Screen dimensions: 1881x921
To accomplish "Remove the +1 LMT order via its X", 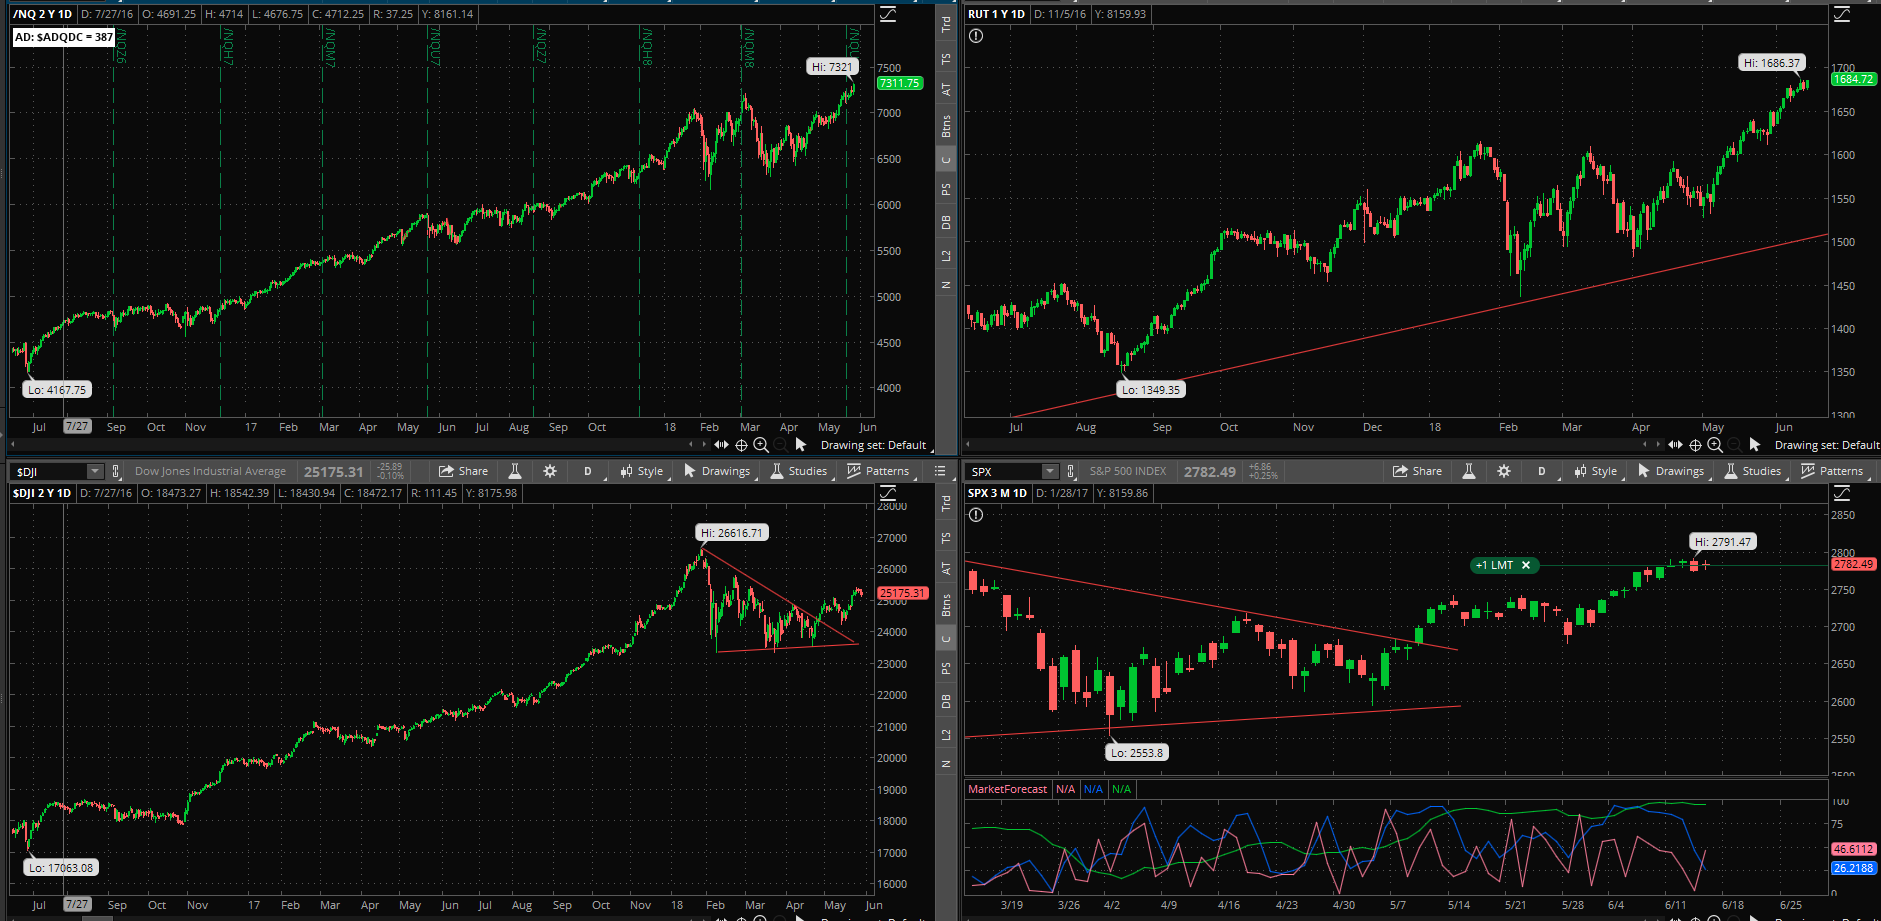I will (x=1526, y=565).
